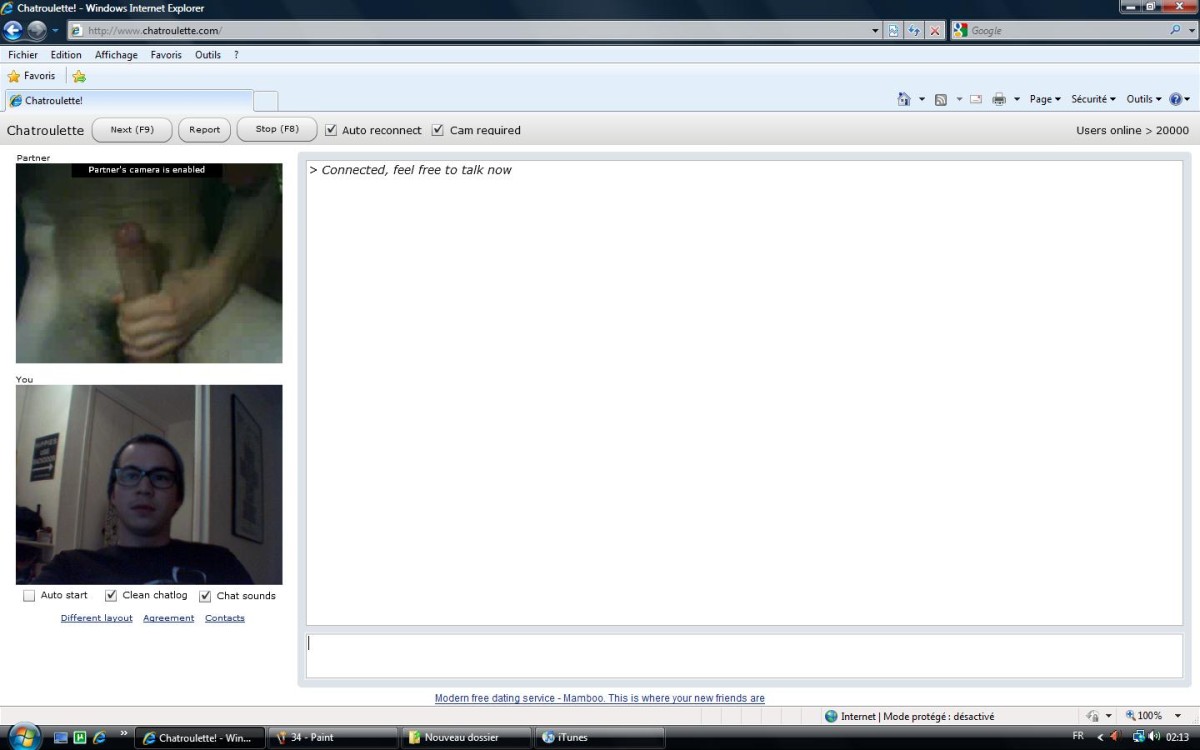This screenshot has height=750, width=1200.
Task: Click the green quick launch icon
Action: [80, 738]
